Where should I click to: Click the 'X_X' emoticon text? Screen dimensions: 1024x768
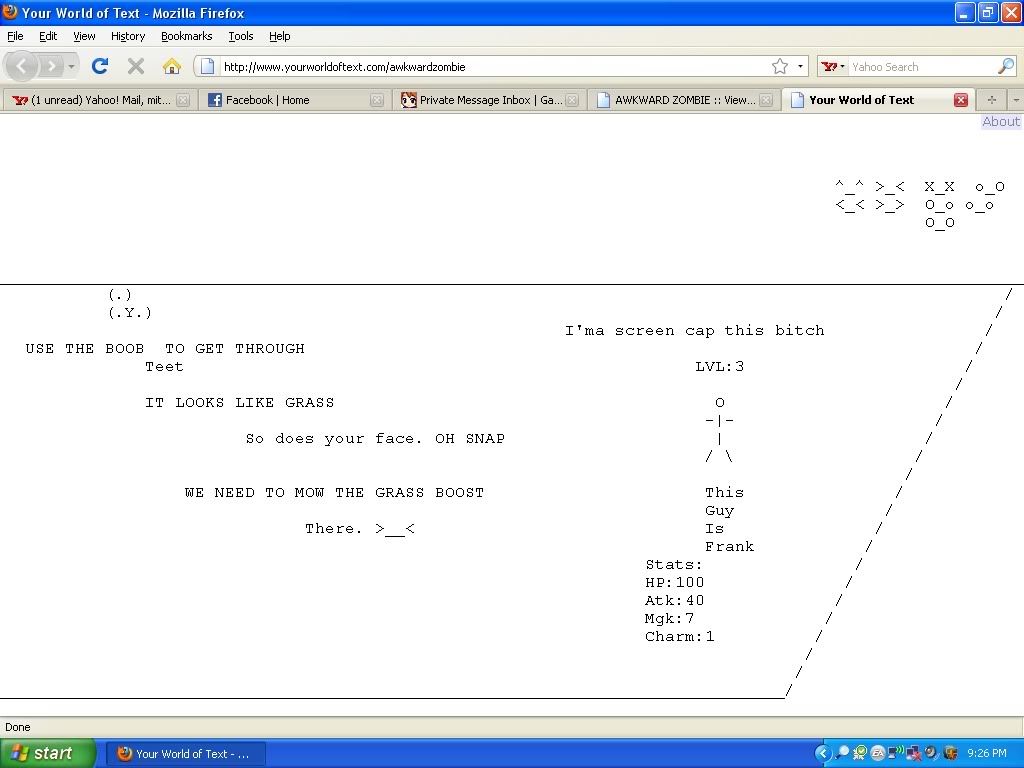click(939, 187)
